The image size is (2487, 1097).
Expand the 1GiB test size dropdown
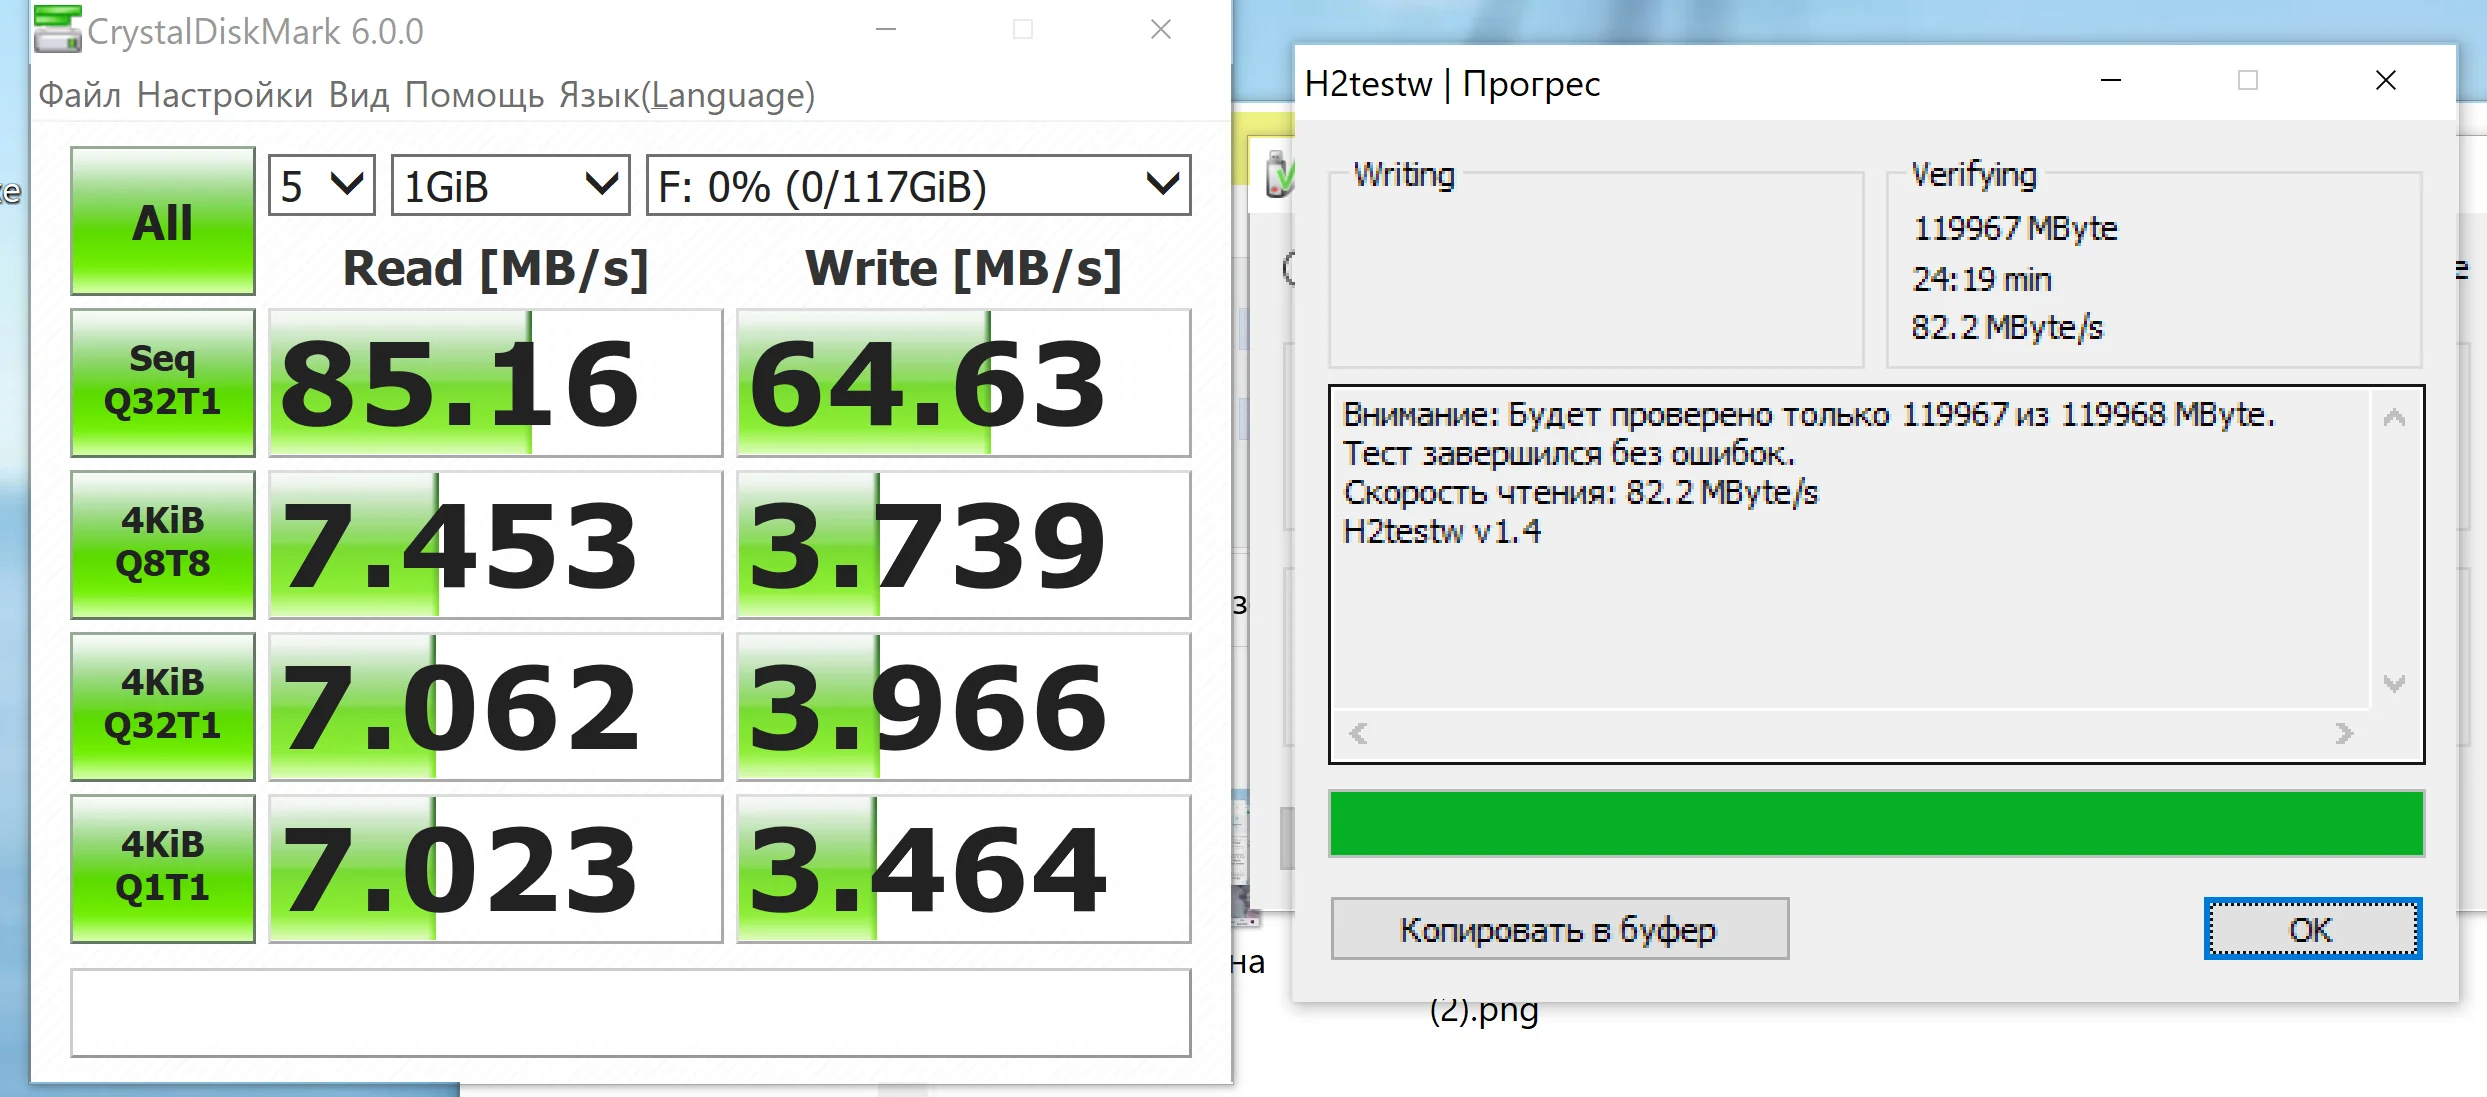pyautogui.click(x=510, y=186)
